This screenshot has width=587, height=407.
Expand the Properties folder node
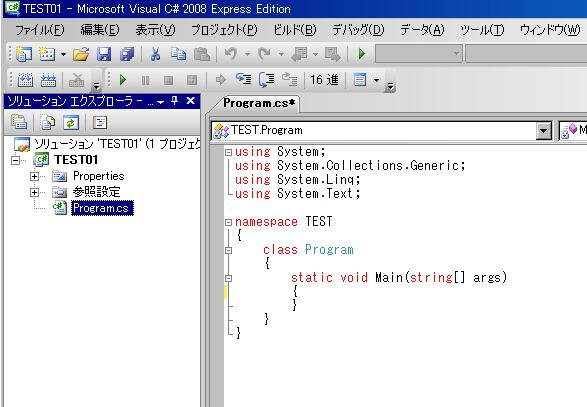[34, 176]
